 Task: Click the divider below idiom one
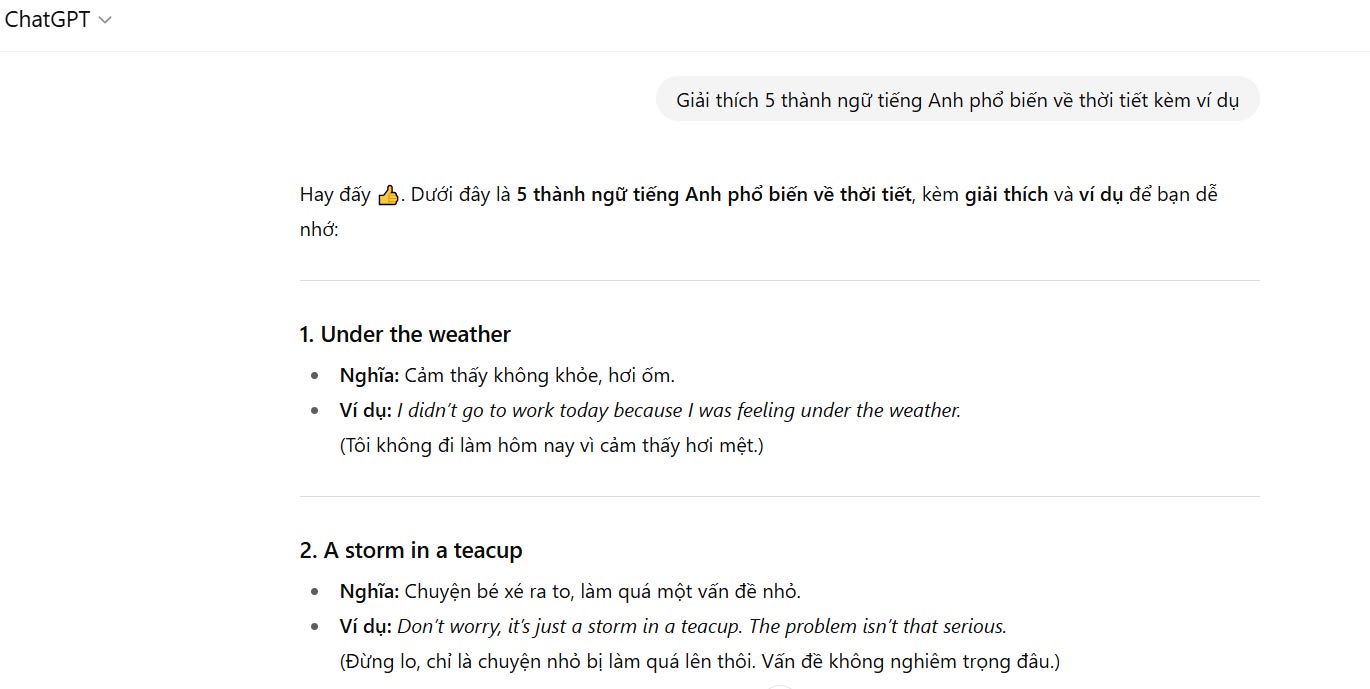(x=778, y=493)
